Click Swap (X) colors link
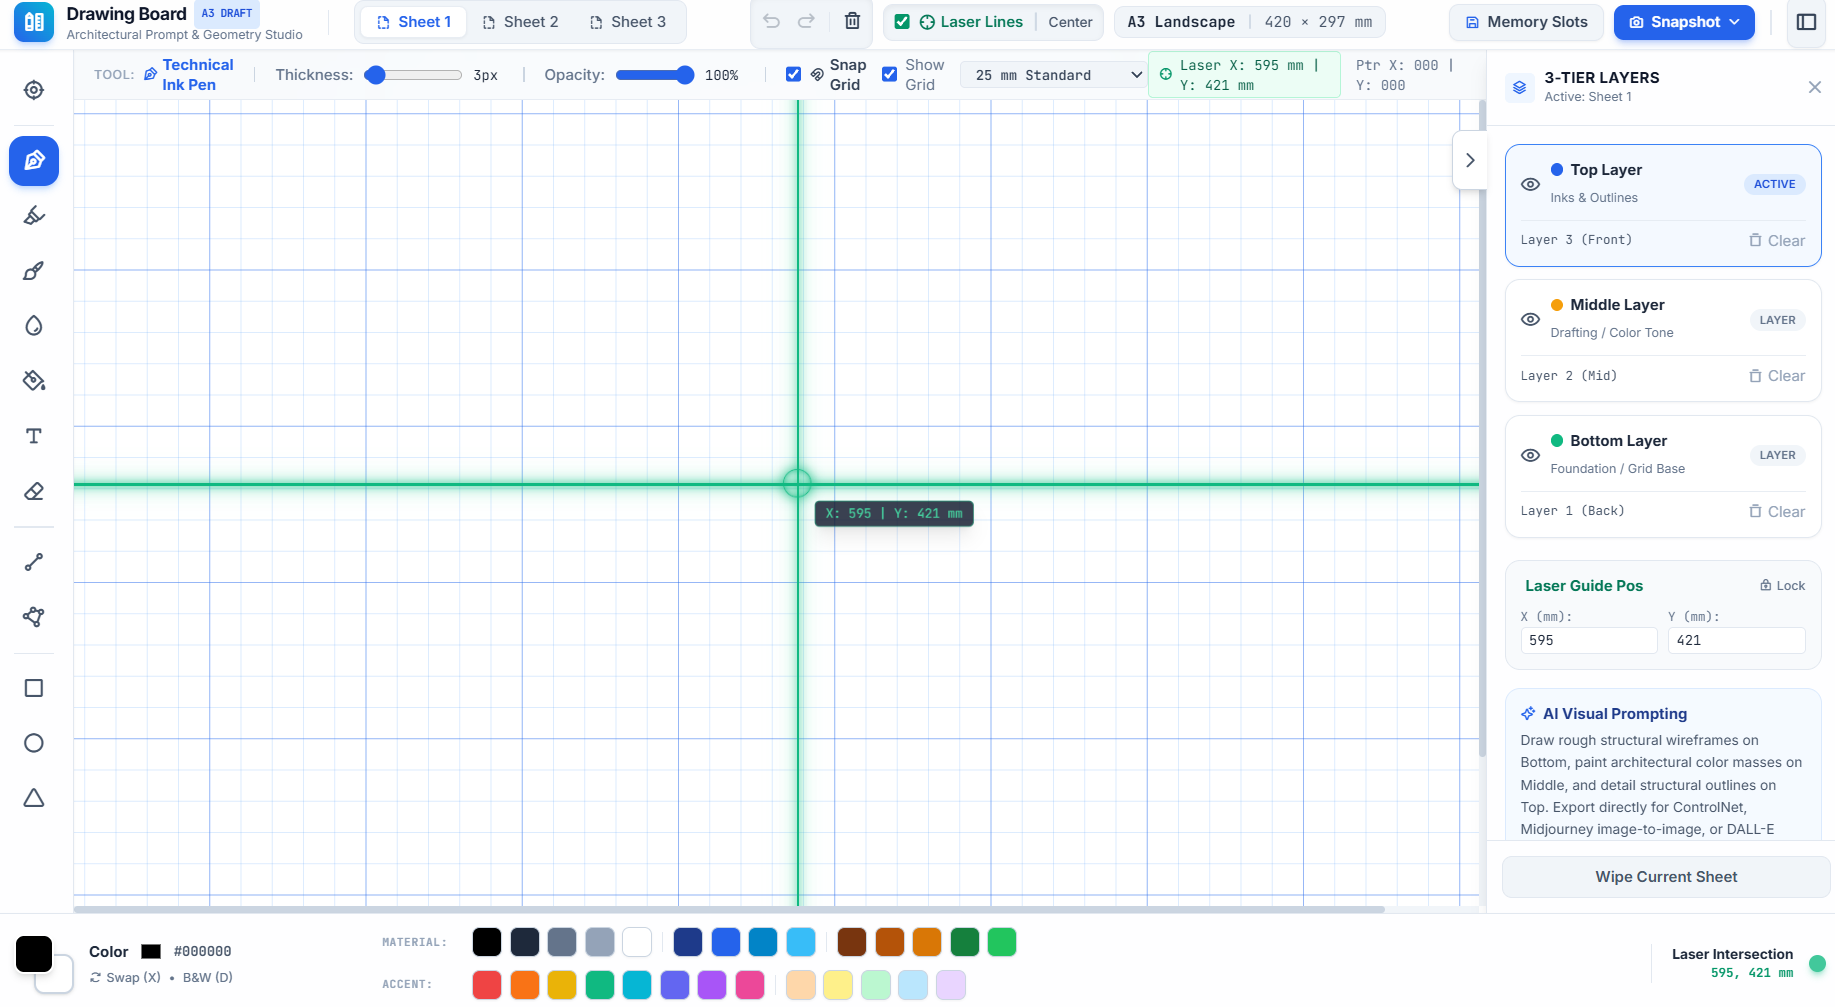 coord(125,978)
